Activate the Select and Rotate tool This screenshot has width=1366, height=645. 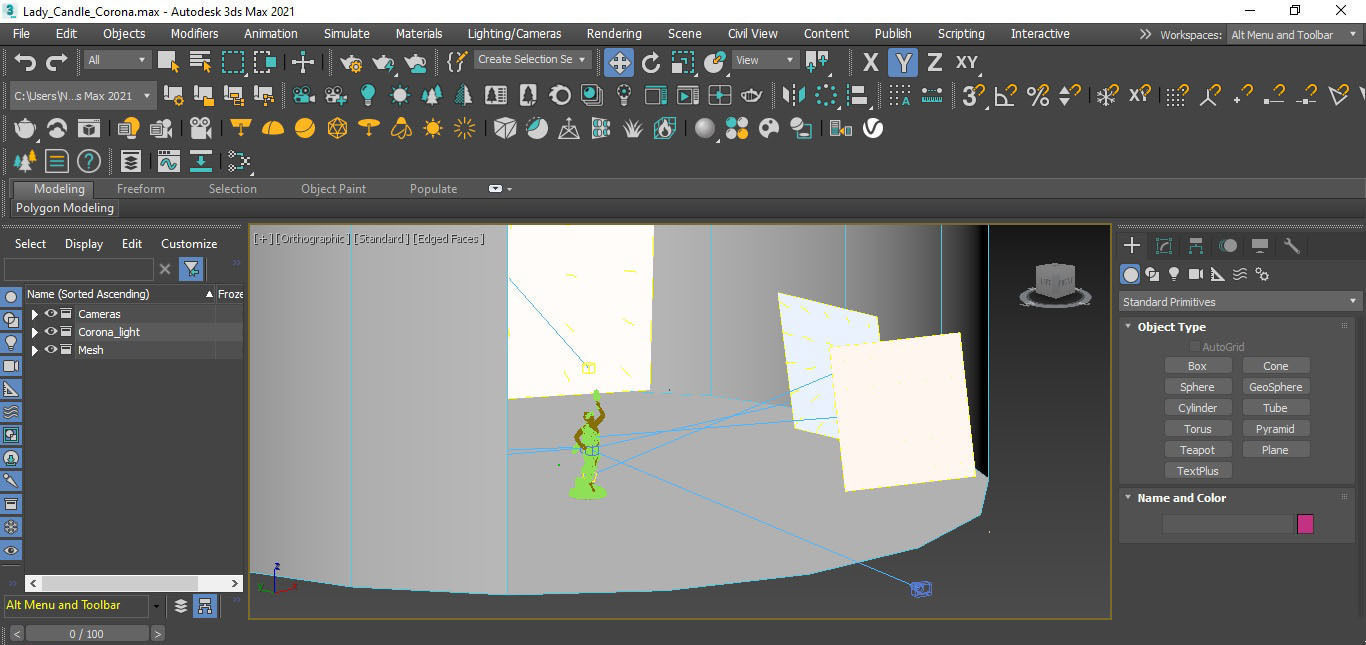click(651, 62)
